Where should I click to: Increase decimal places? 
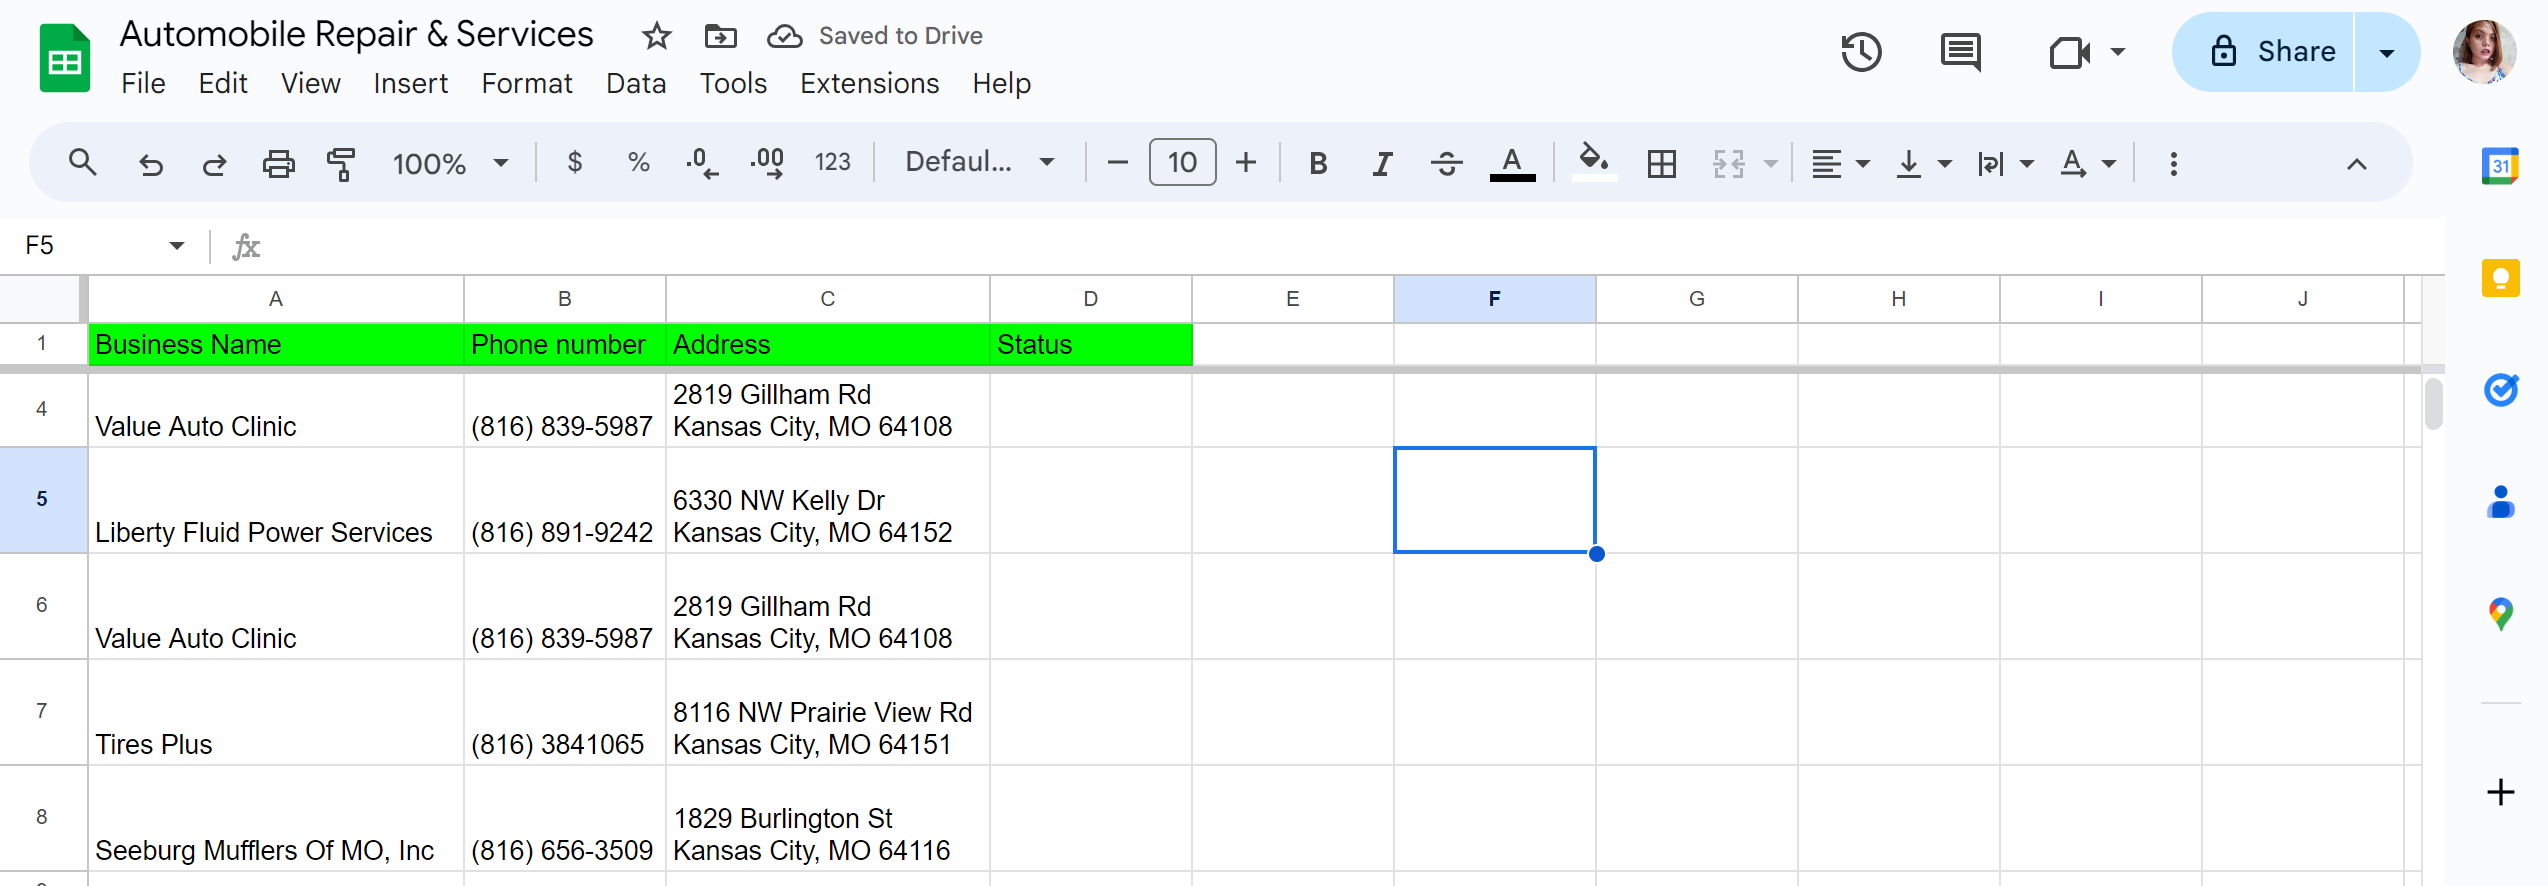pos(767,162)
